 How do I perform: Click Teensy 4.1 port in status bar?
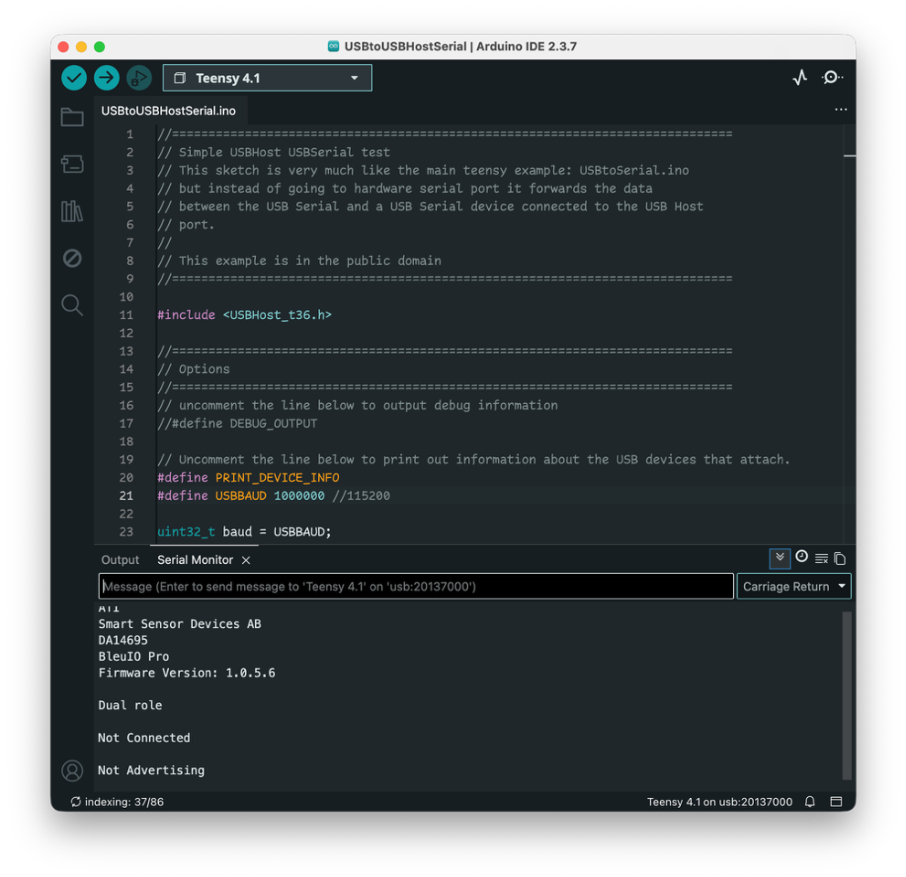click(x=719, y=802)
